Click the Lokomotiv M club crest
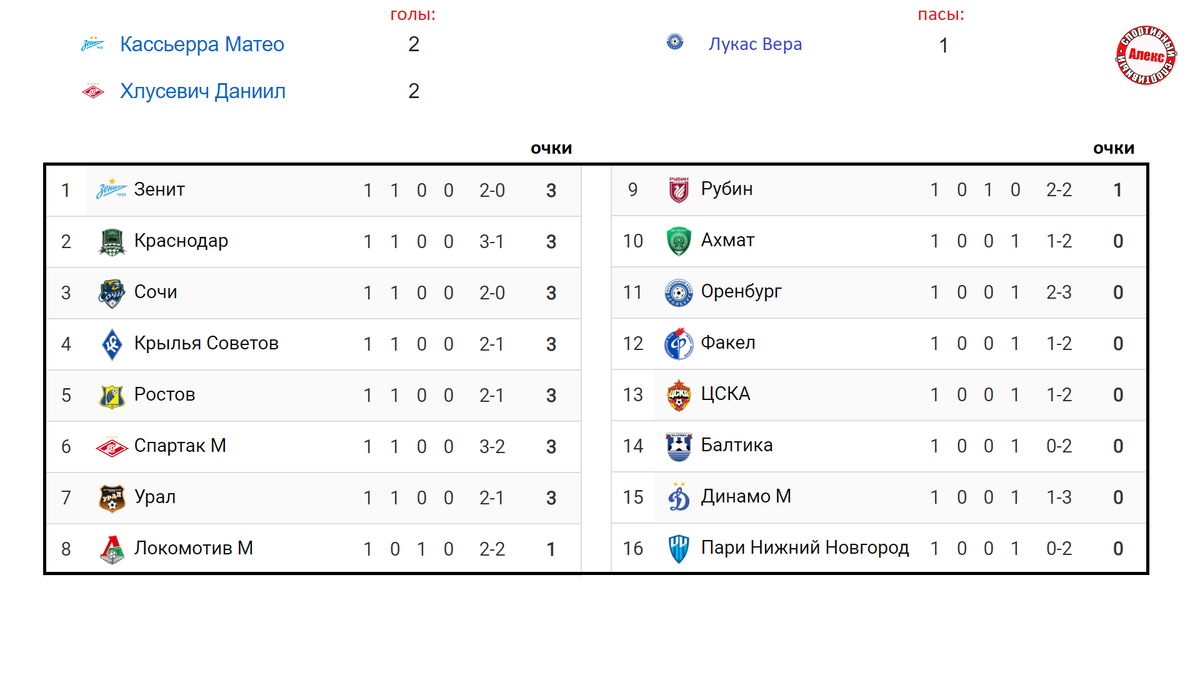1200x675 pixels. (112, 550)
